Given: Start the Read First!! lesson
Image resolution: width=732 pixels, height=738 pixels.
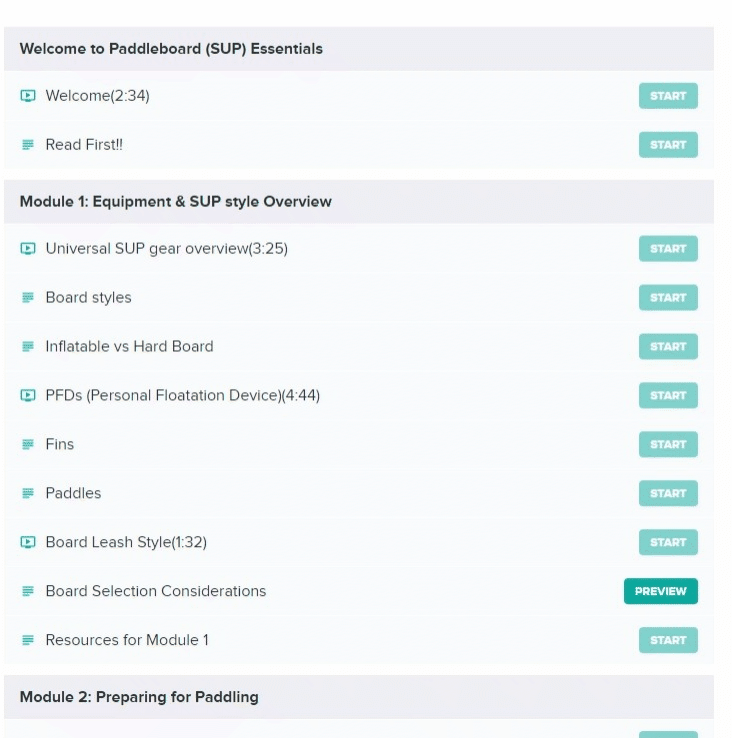Looking at the screenshot, I should (668, 145).
